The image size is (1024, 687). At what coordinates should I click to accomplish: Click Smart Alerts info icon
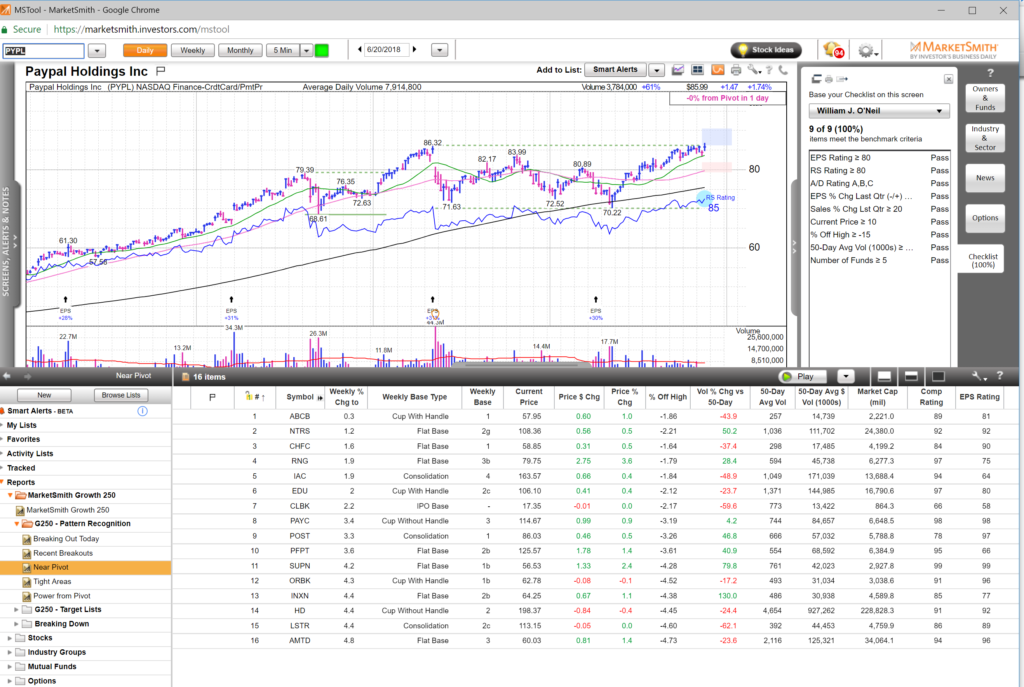pyautogui.click(x=142, y=411)
